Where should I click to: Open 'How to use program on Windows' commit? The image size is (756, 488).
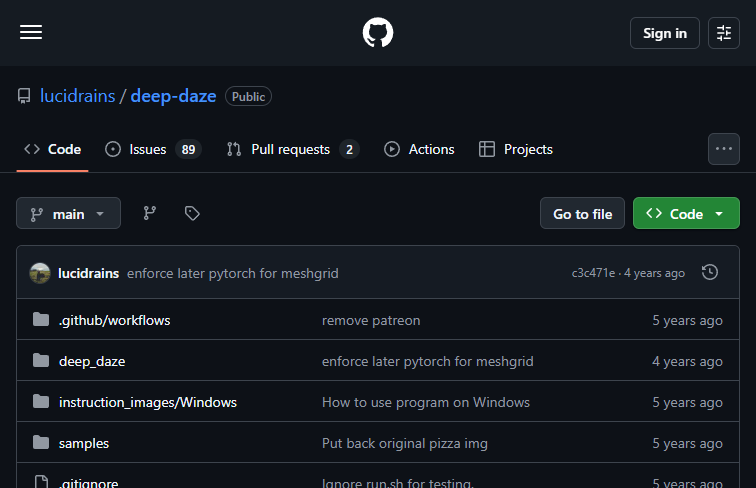(426, 402)
